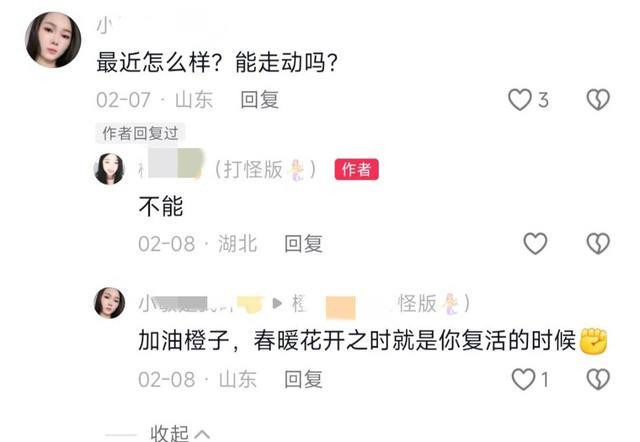Open top commenter's large profile avatar
640x442 pixels.
(53, 40)
